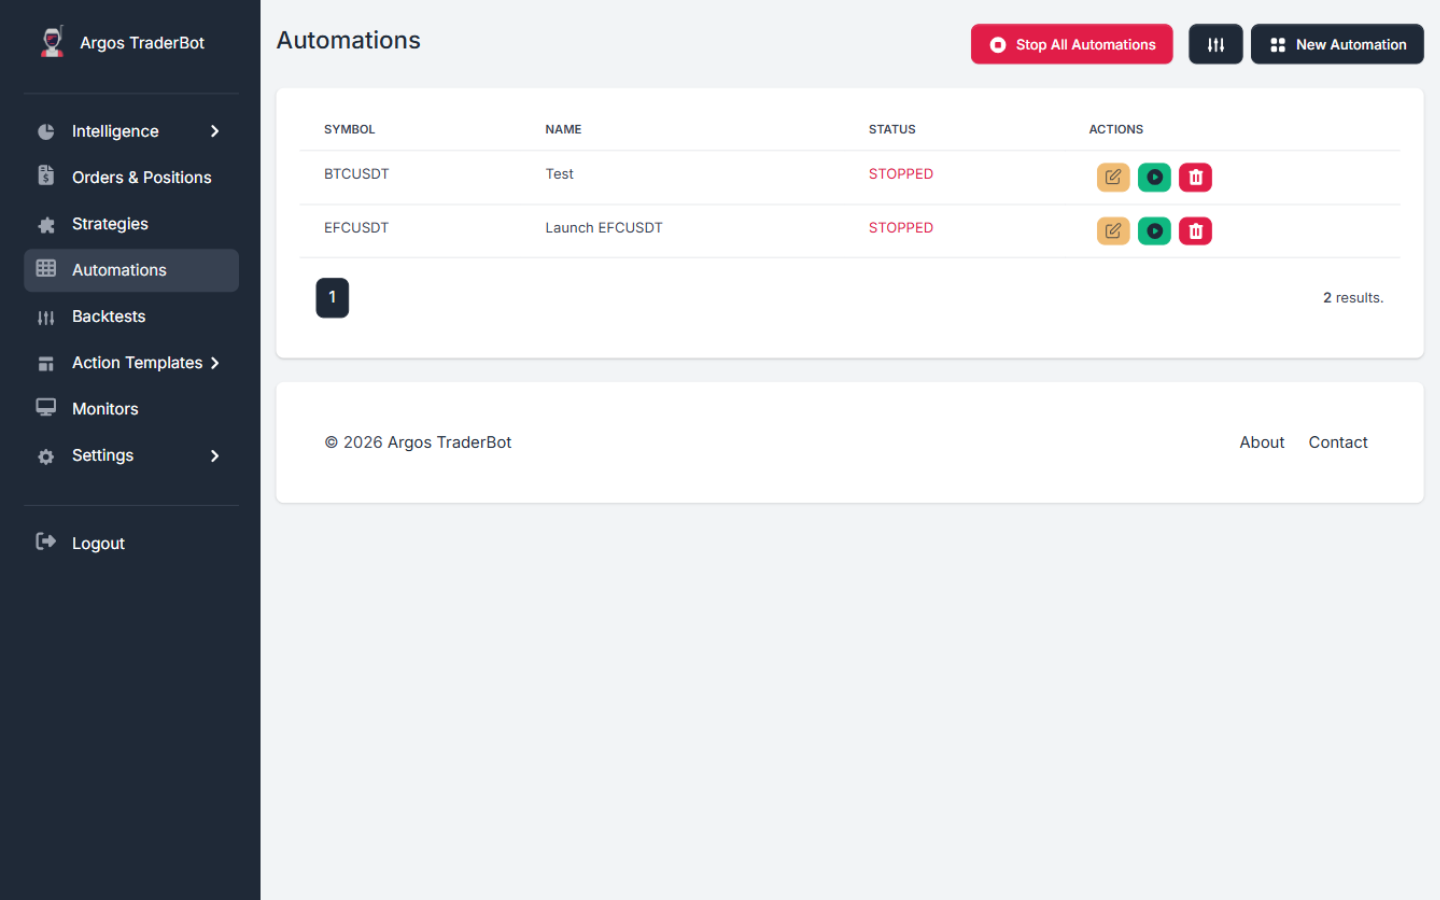
Task: Click the Argos TraderBot logo
Action: 52,42
